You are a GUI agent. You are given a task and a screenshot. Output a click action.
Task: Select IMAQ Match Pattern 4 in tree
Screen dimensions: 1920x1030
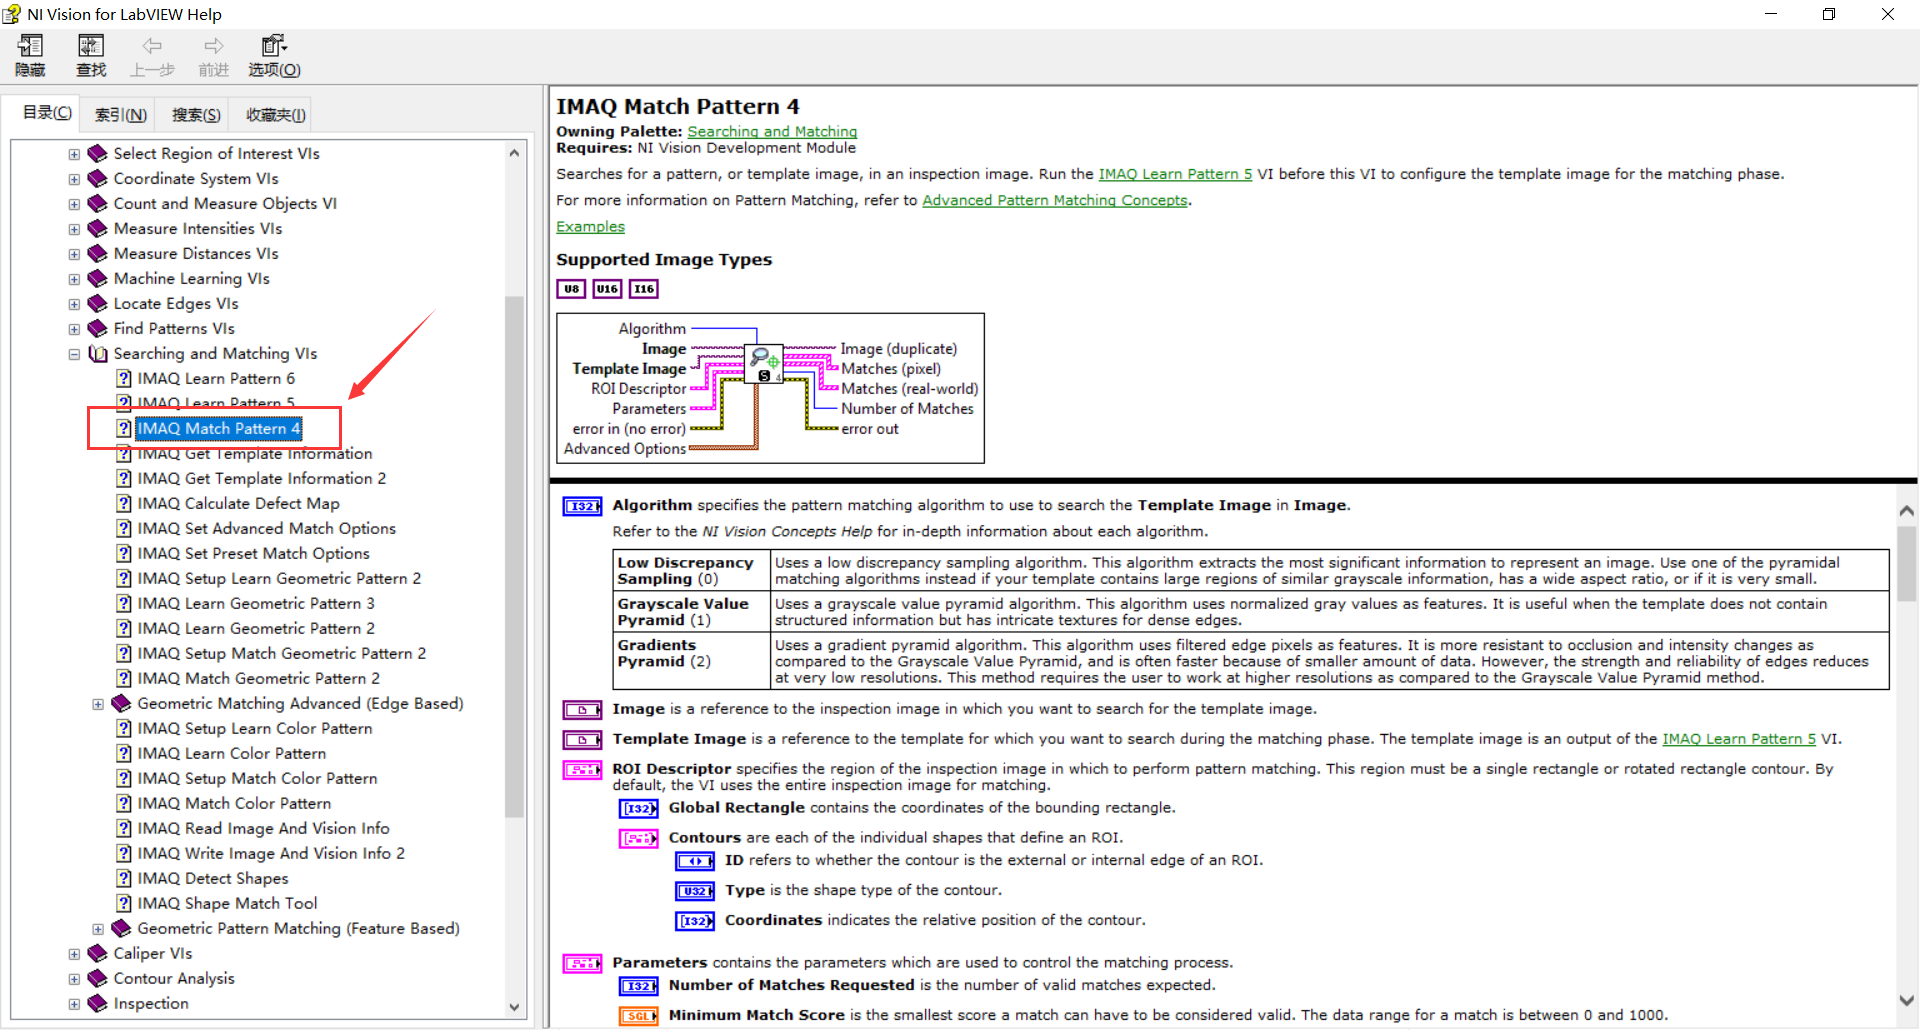(x=218, y=428)
